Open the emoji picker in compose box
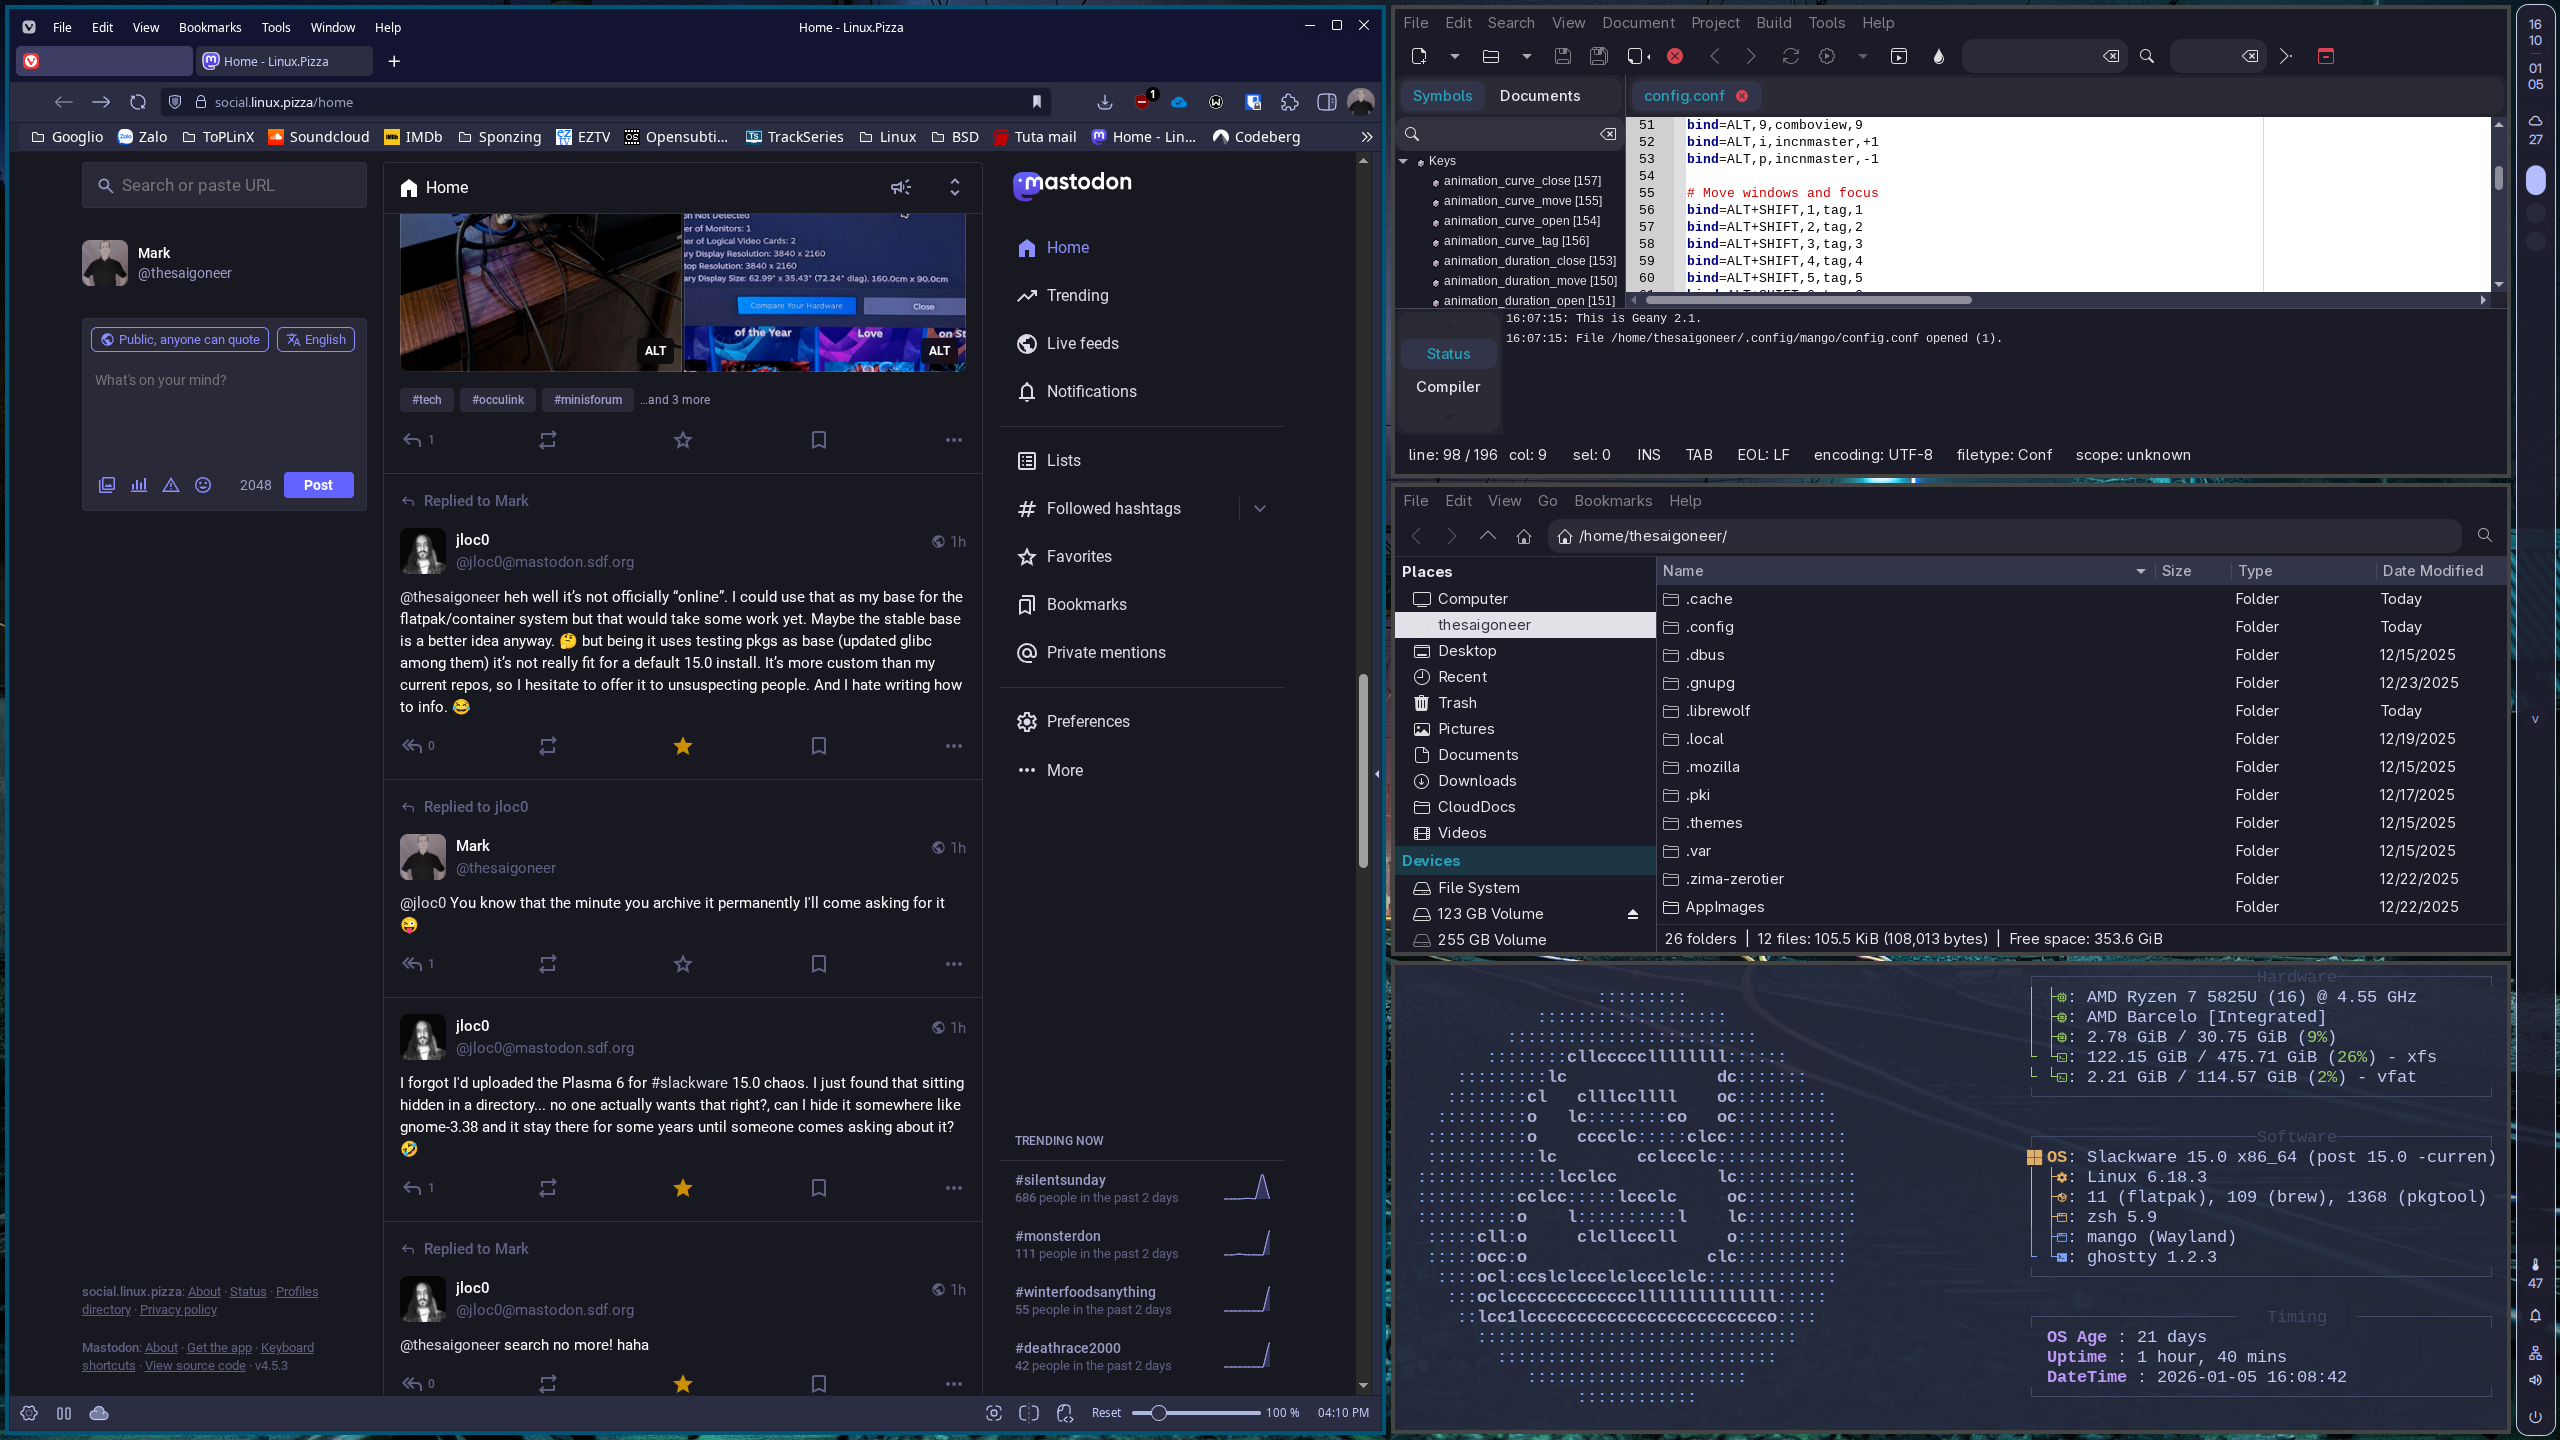The width and height of the screenshot is (2560, 1440). tap(203, 485)
